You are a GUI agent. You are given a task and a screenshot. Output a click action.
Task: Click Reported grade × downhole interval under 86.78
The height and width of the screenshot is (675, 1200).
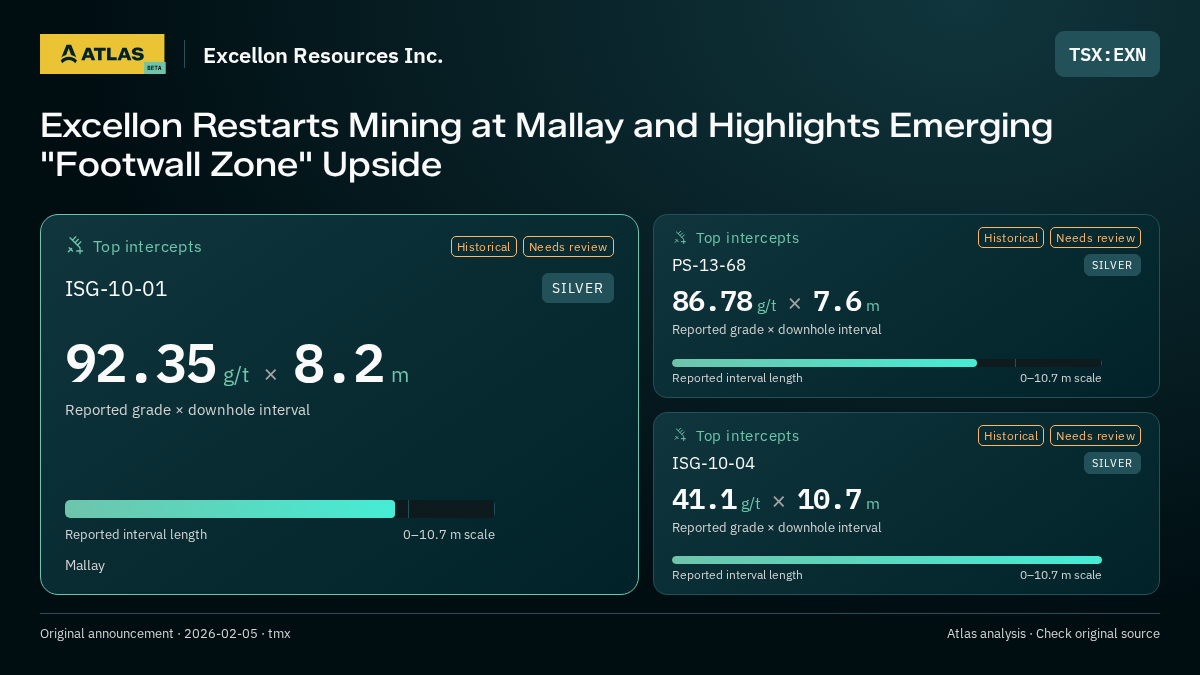point(777,330)
